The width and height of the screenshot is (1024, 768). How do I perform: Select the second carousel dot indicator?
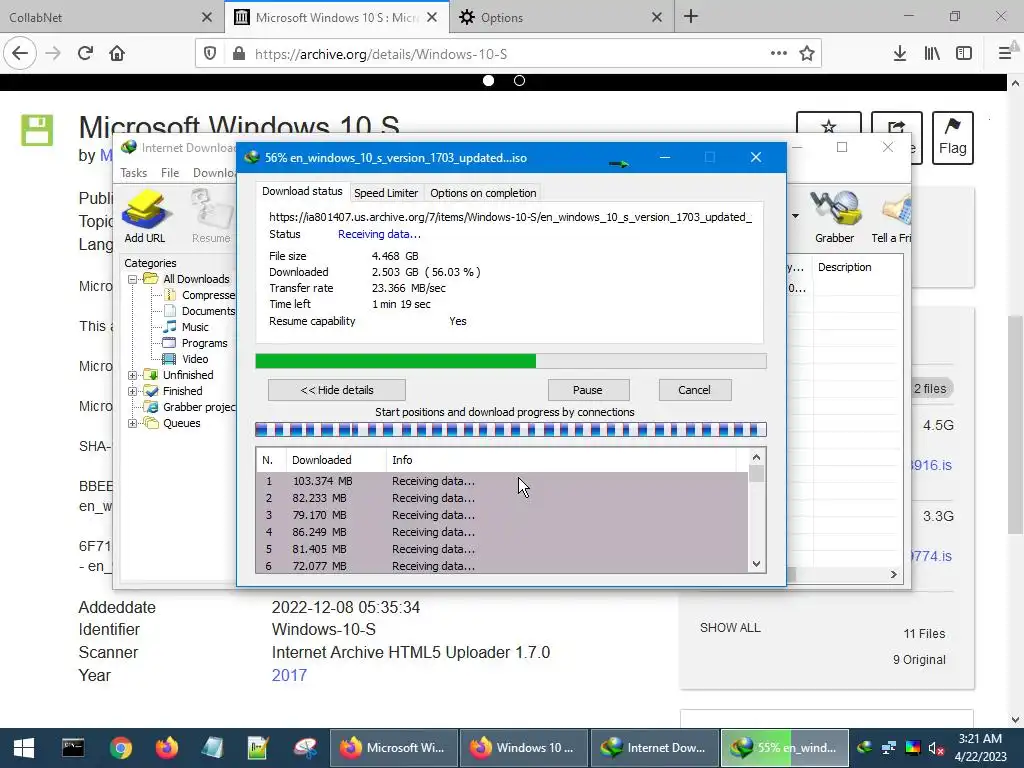(519, 80)
